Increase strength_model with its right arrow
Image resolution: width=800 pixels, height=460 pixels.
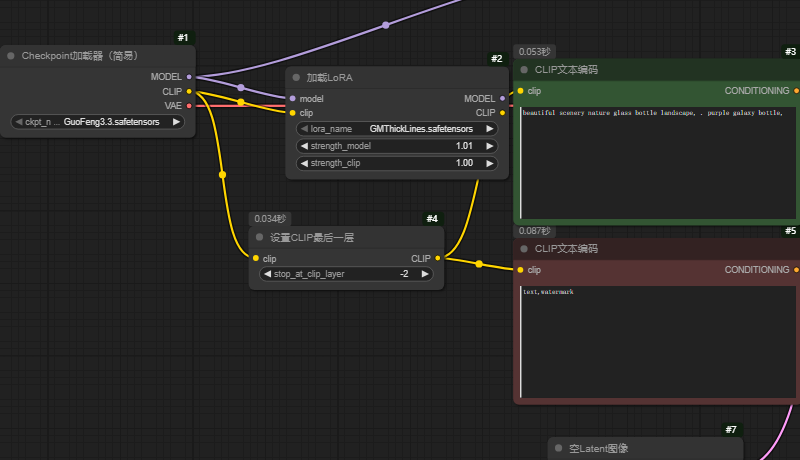coord(490,146)
